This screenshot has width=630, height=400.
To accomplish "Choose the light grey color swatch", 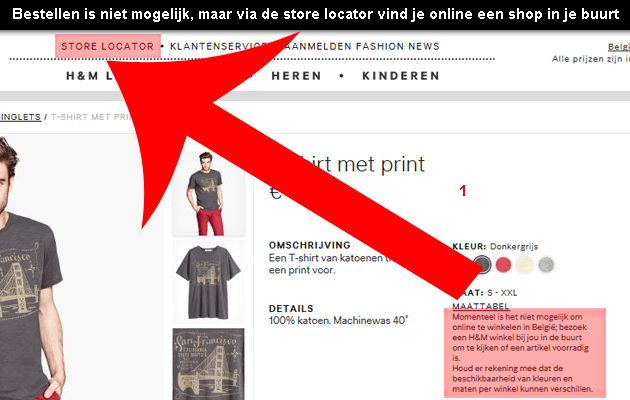I will (546, 265).
